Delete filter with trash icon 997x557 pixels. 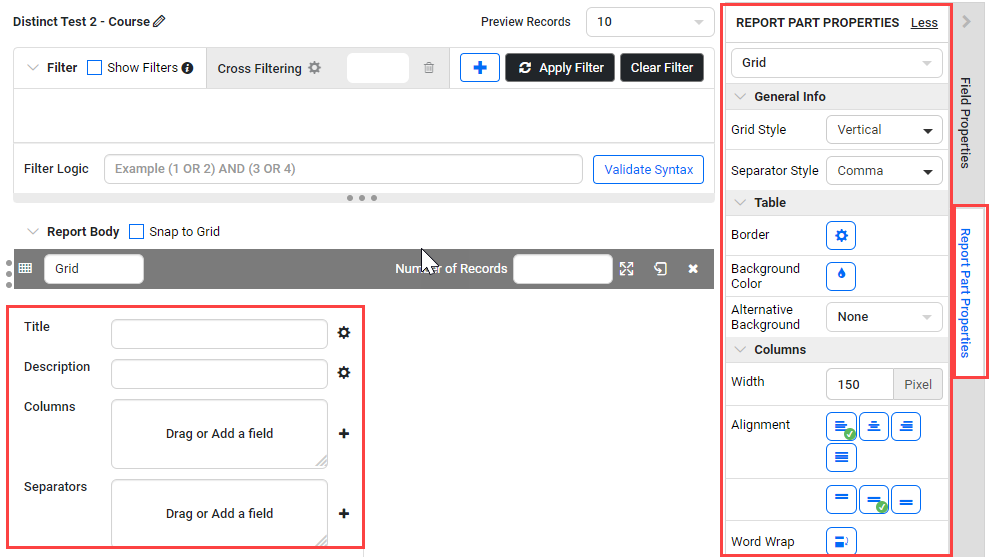(429, 67)
